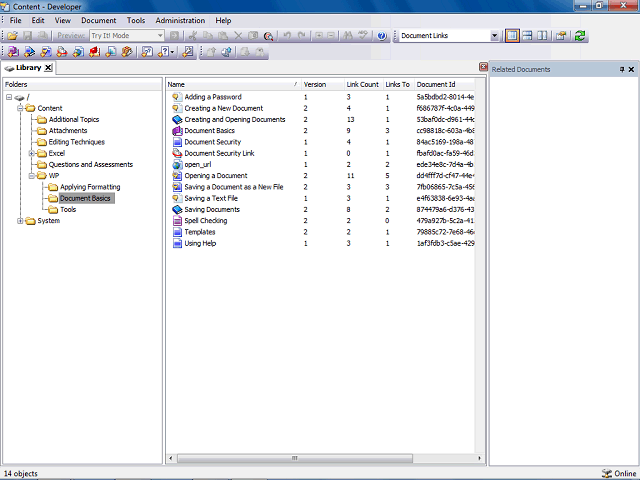Click the find-in-library magnifier icon
The width and height of the screenshot is (640, 480).
(268, 36)
